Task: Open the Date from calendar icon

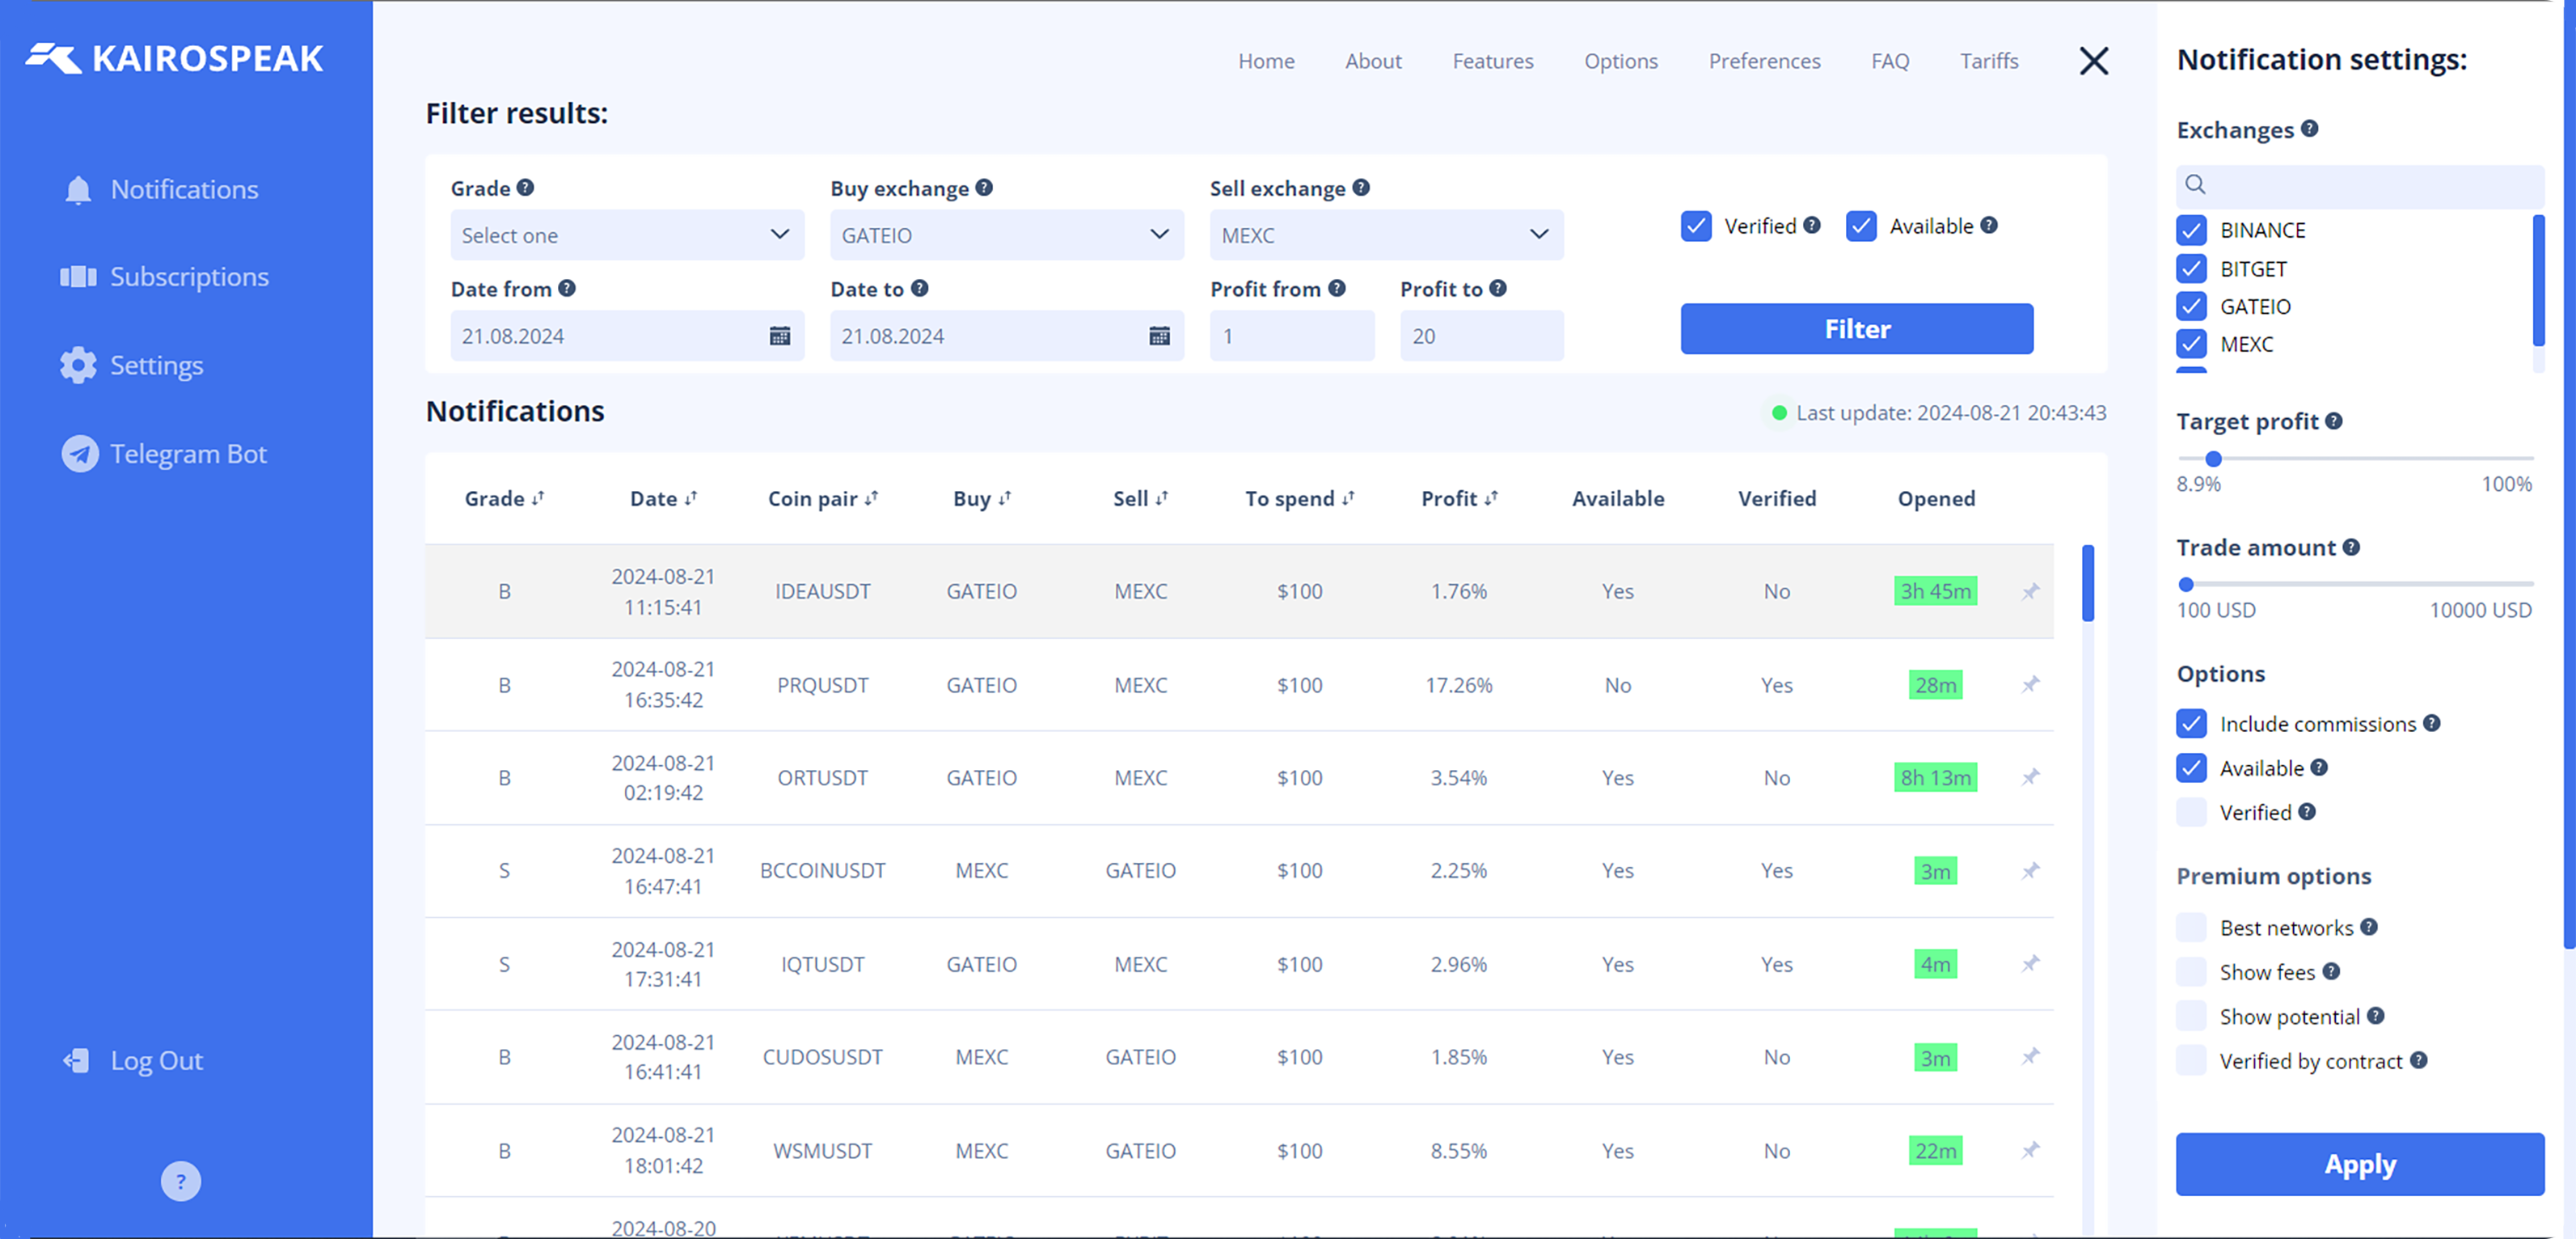Action: 779,336
